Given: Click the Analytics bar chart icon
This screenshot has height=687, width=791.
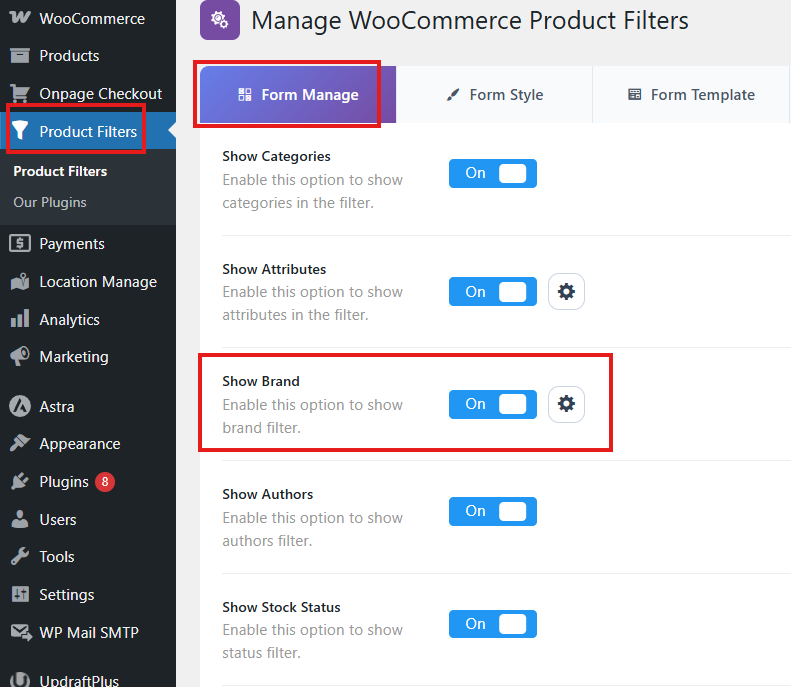Looking at the screenshot, I should click(x=20, y=319).
